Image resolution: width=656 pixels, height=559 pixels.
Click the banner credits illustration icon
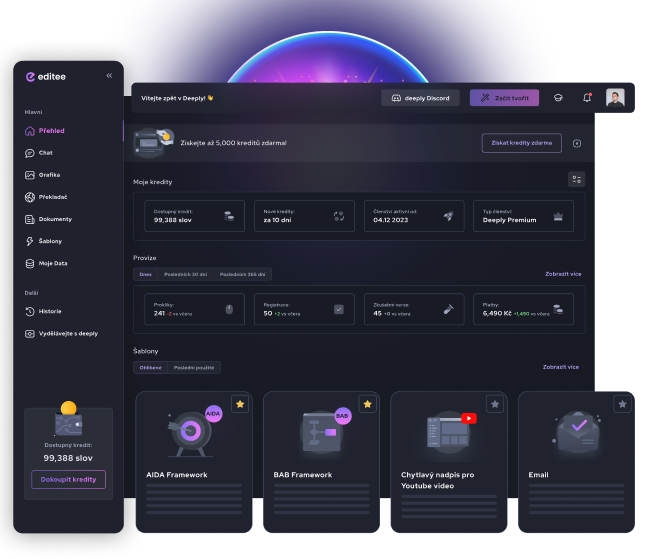pyautogui.click(x=154, y=143)
